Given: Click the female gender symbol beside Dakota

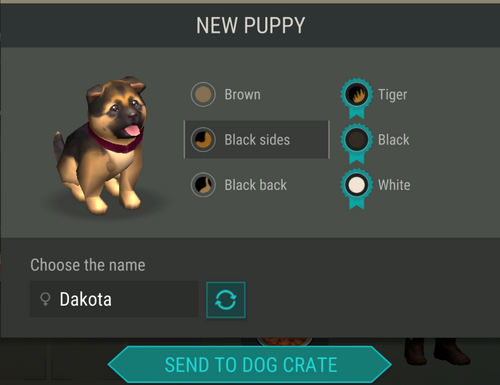Looking at the screenshot, I should pos(45,299).
